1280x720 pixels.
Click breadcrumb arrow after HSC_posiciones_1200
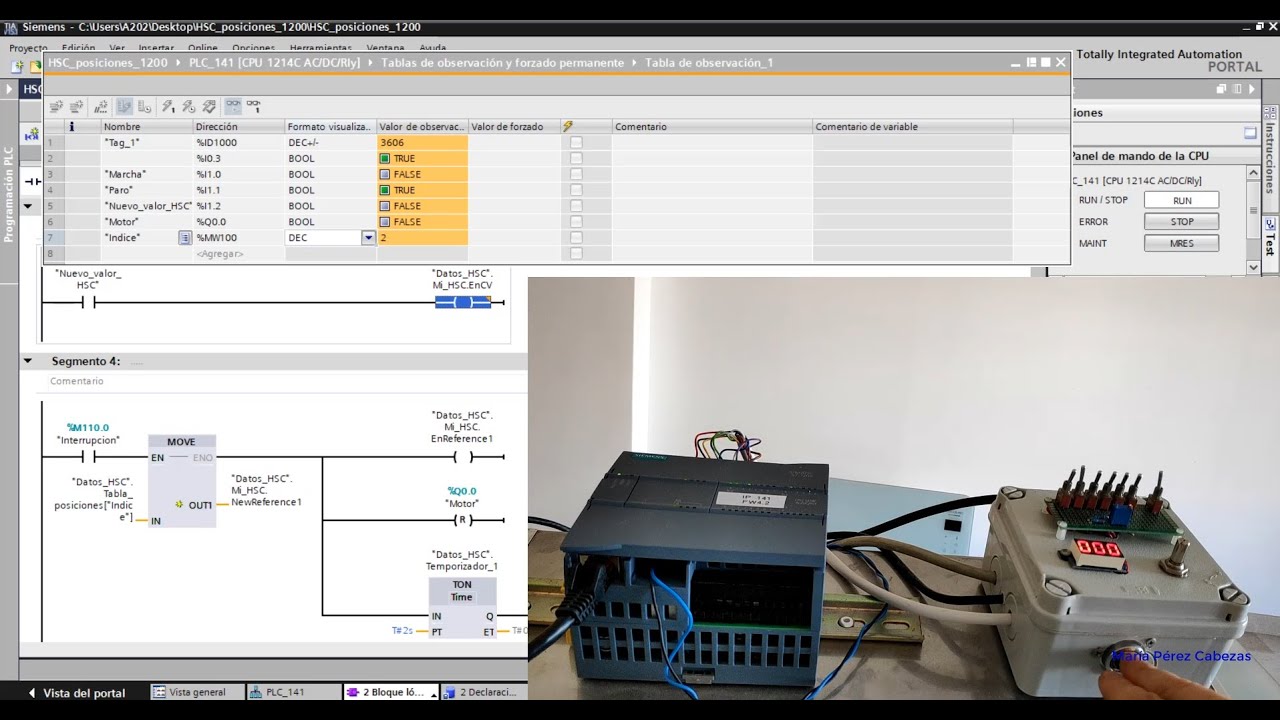(178, 63)
